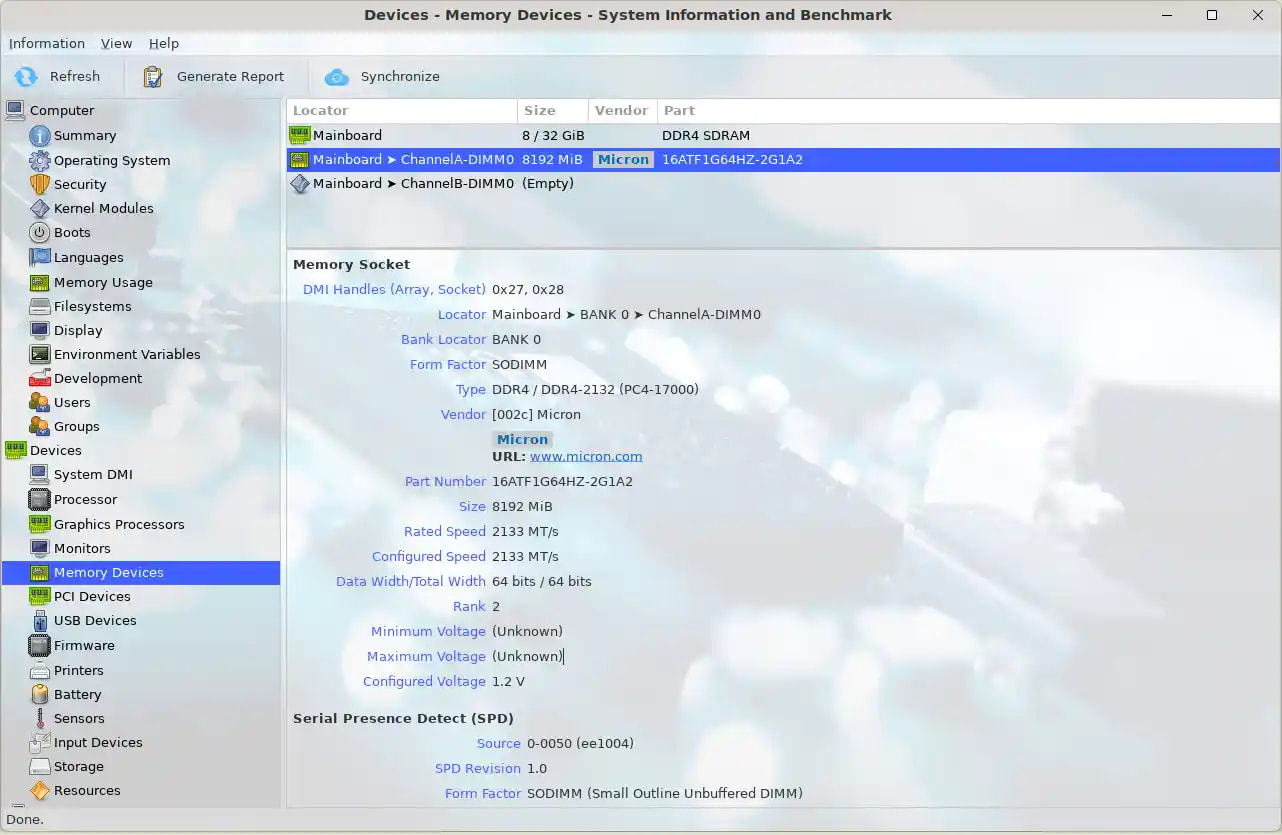Click the Generate Report clipboard icon
The image size is (1282, 835).
click(x=153, y=76)
